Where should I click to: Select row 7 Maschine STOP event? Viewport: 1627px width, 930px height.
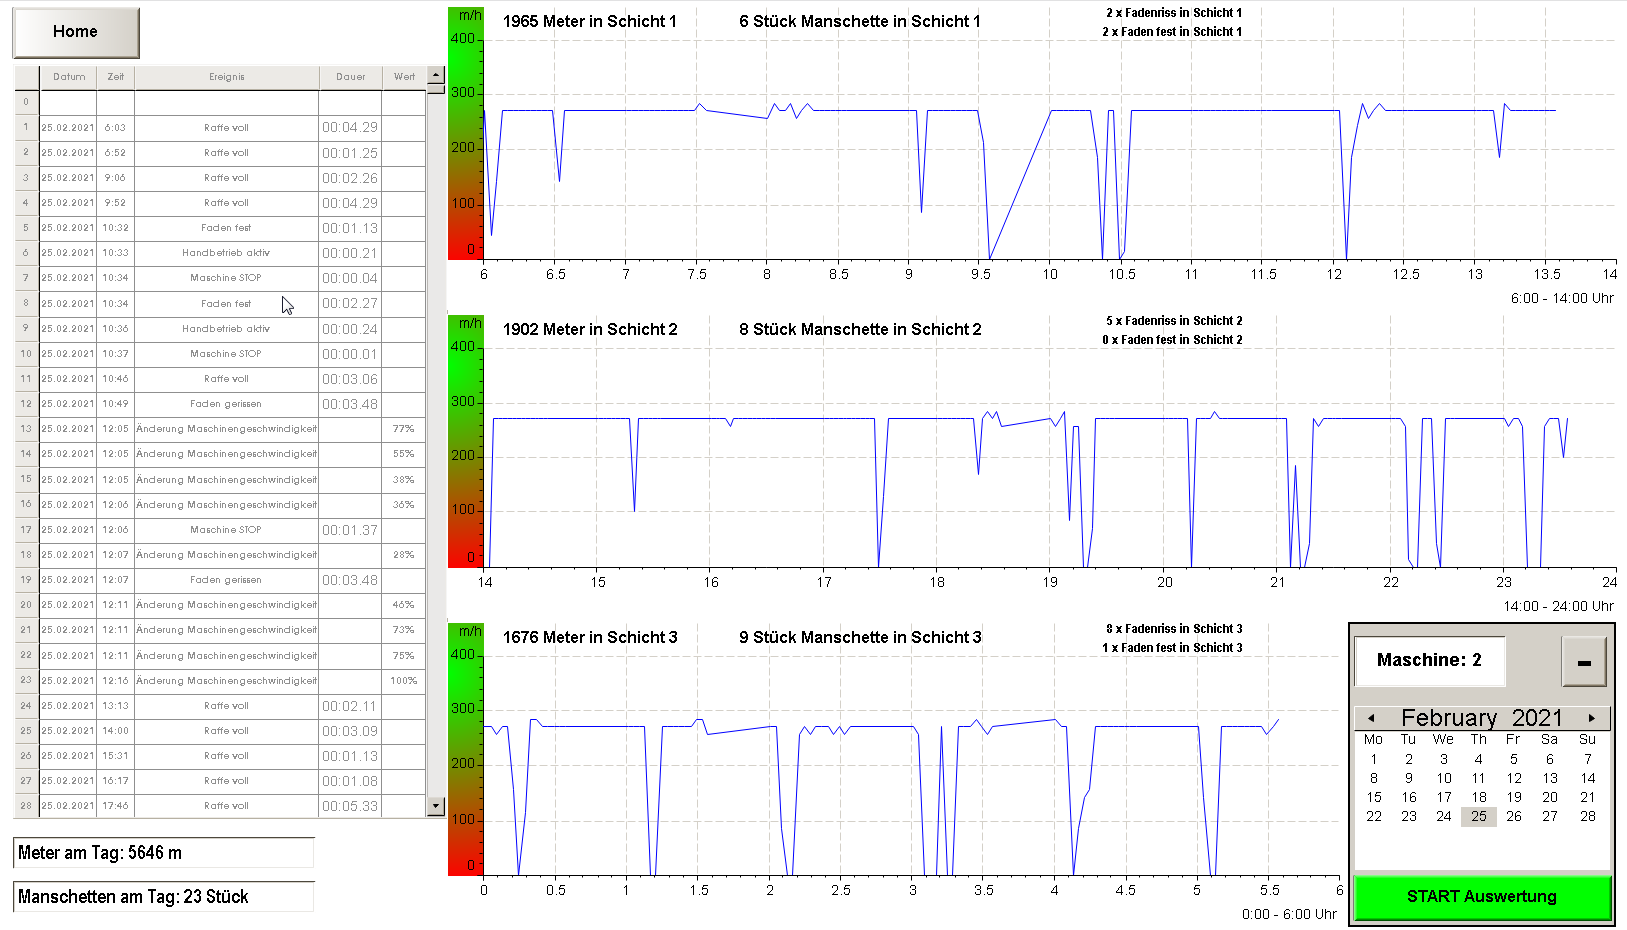coord(226,278)
